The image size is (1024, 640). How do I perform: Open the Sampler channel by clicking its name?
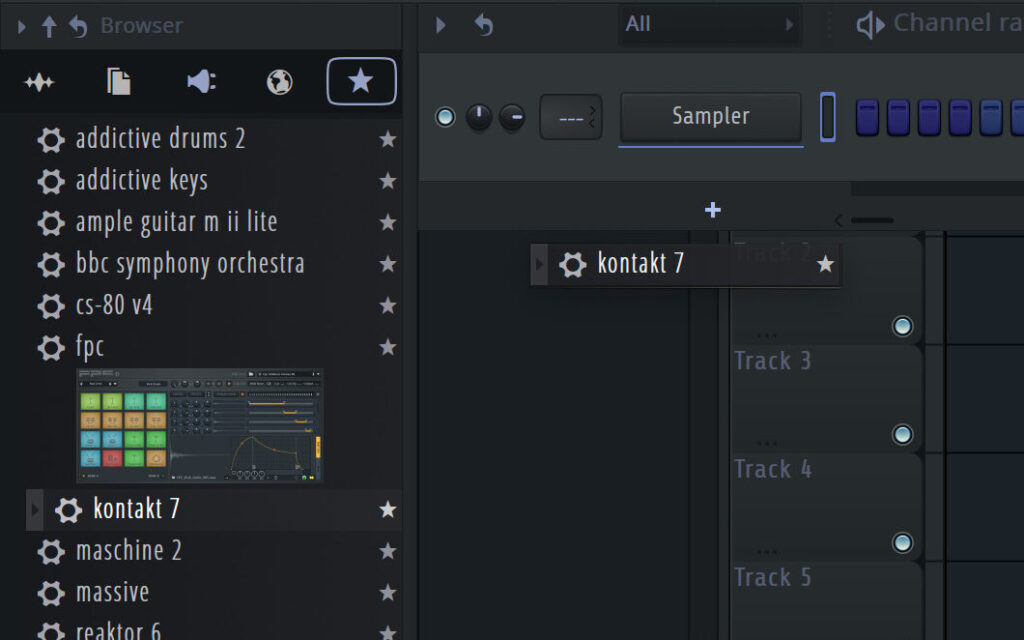coord(710,116)
